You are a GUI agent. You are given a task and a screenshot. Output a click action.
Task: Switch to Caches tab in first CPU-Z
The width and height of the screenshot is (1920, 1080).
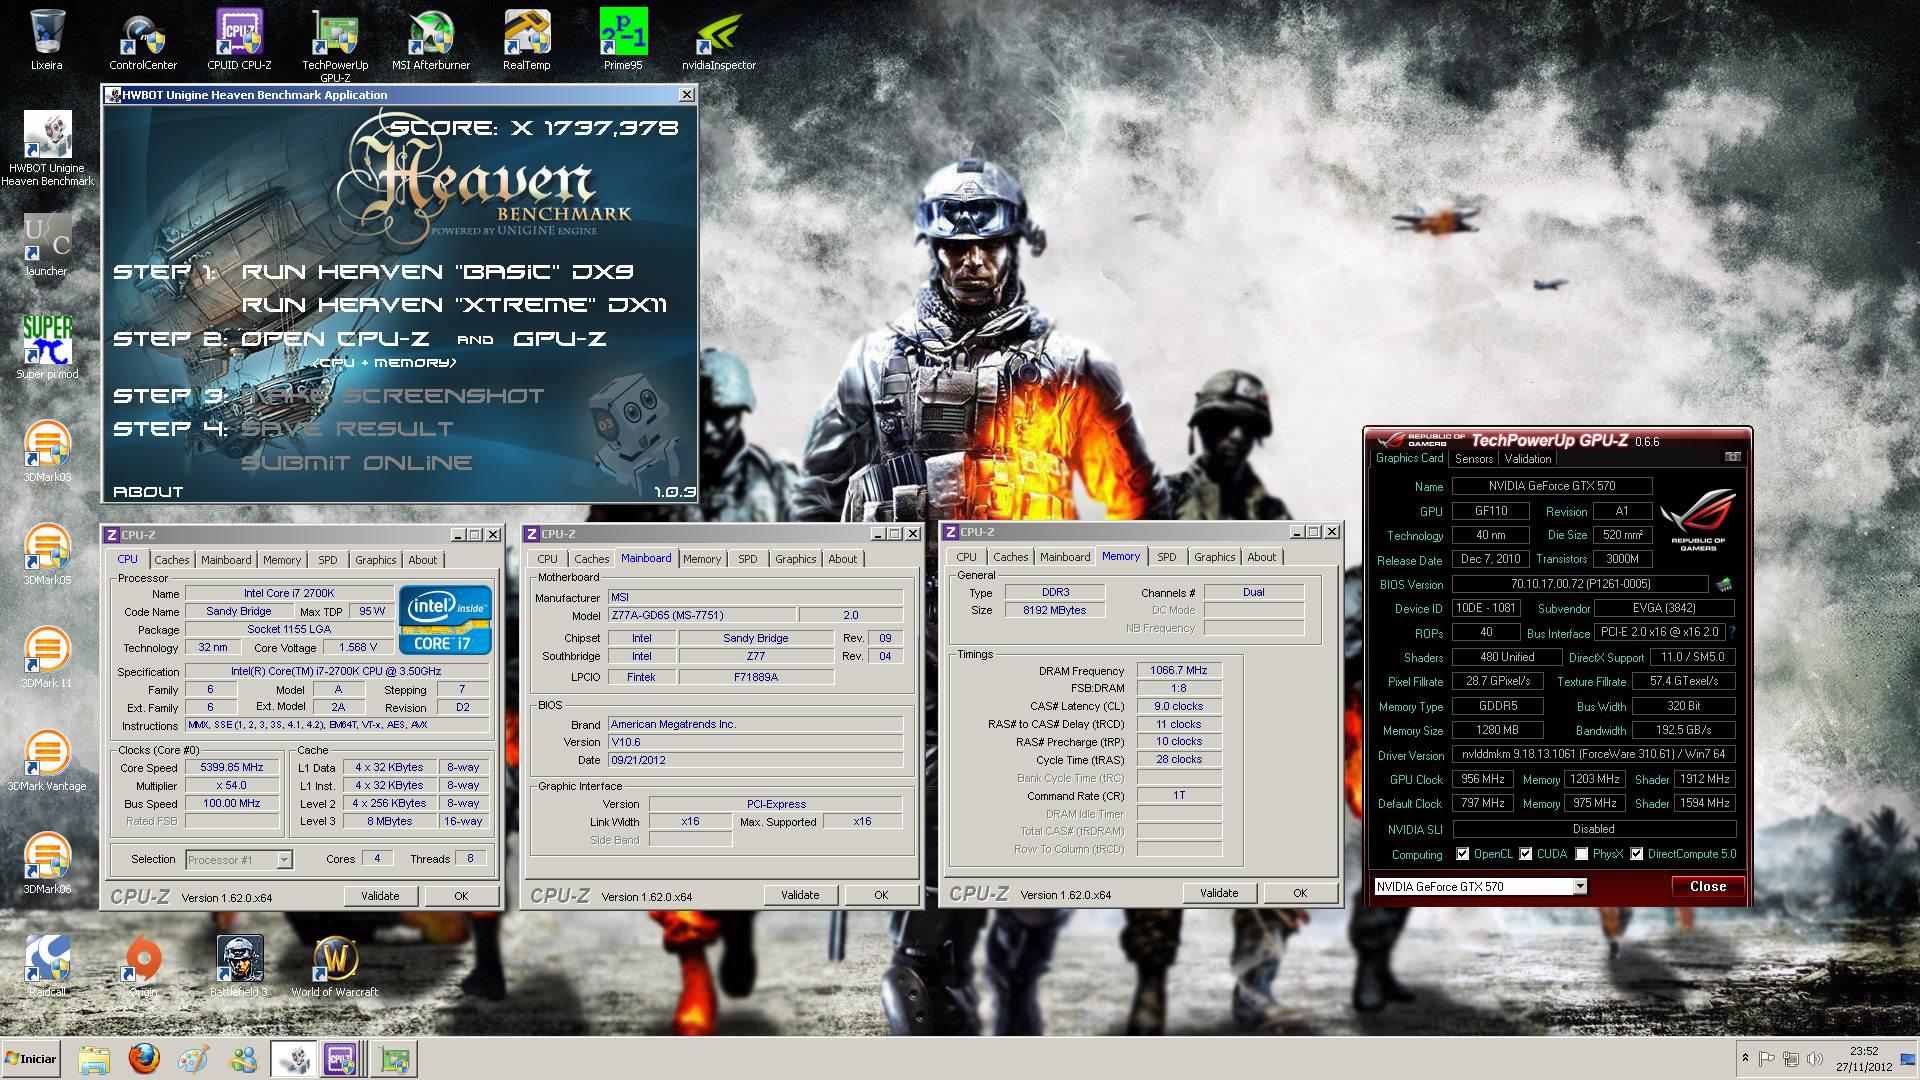click(x=172, y=560)
